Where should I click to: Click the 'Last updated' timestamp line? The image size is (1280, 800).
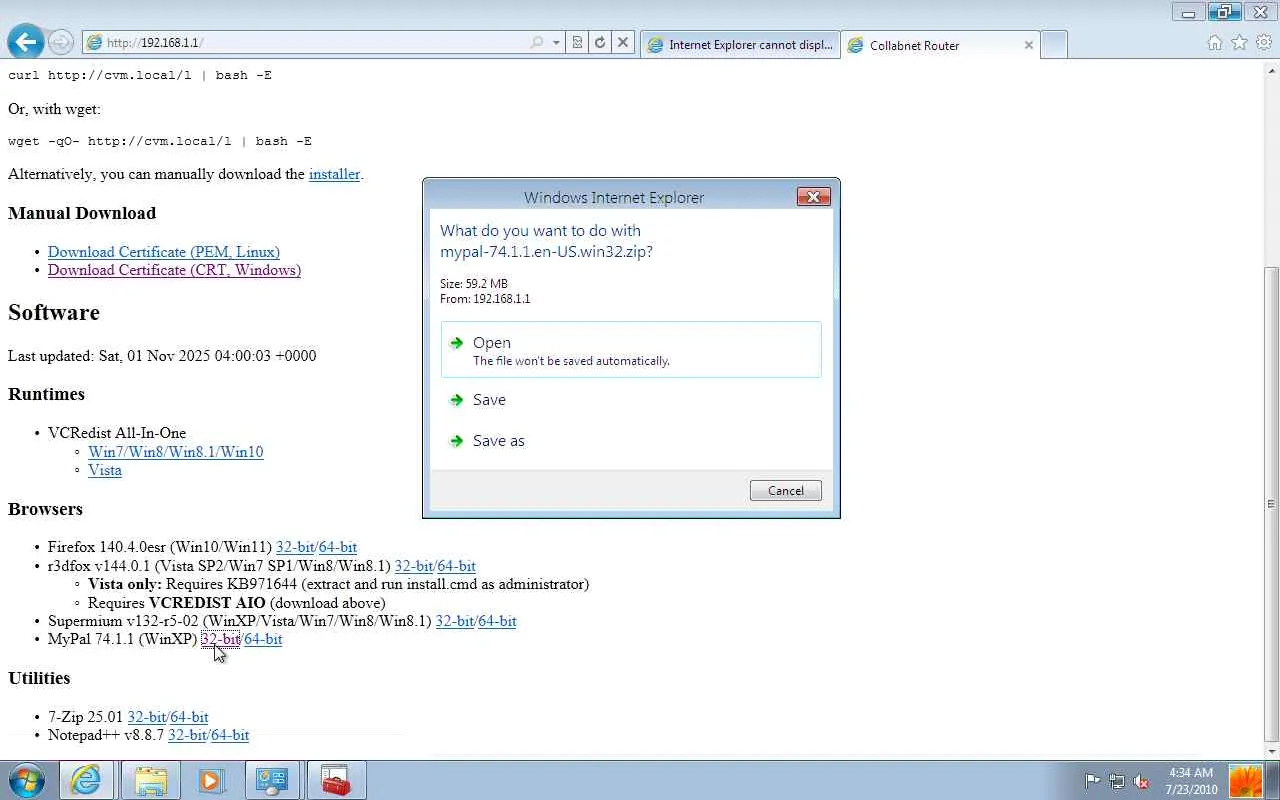point(162,356)
